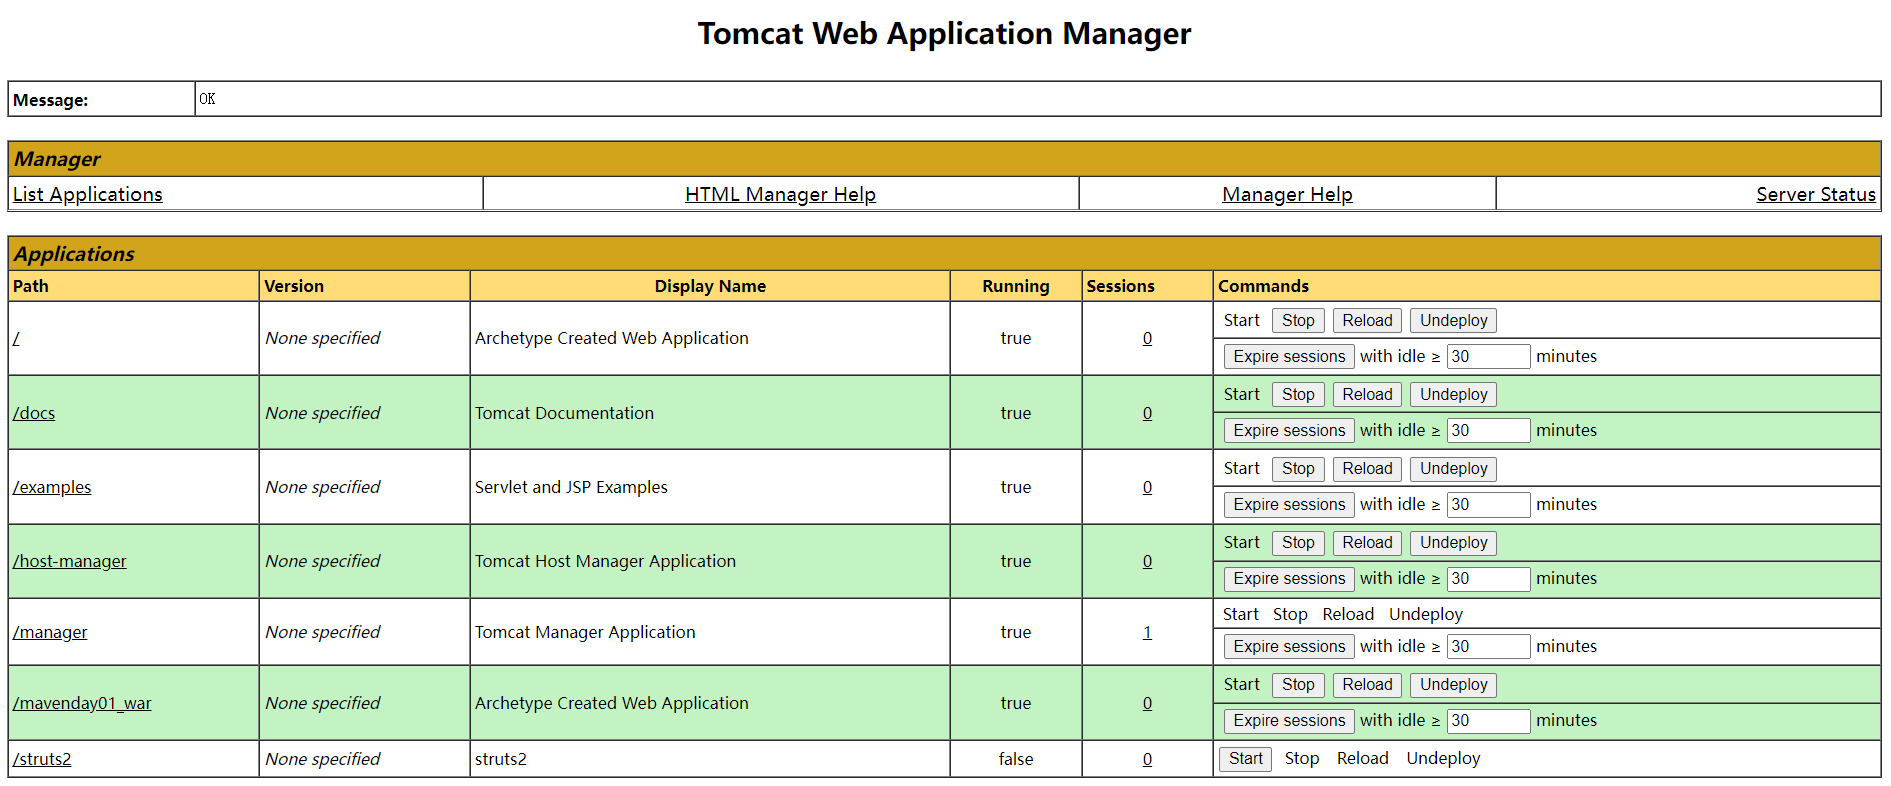The image size is (1891, 786).
Task: Expire sessions for /mavenday01_war
Action: tap(1289, 720)
